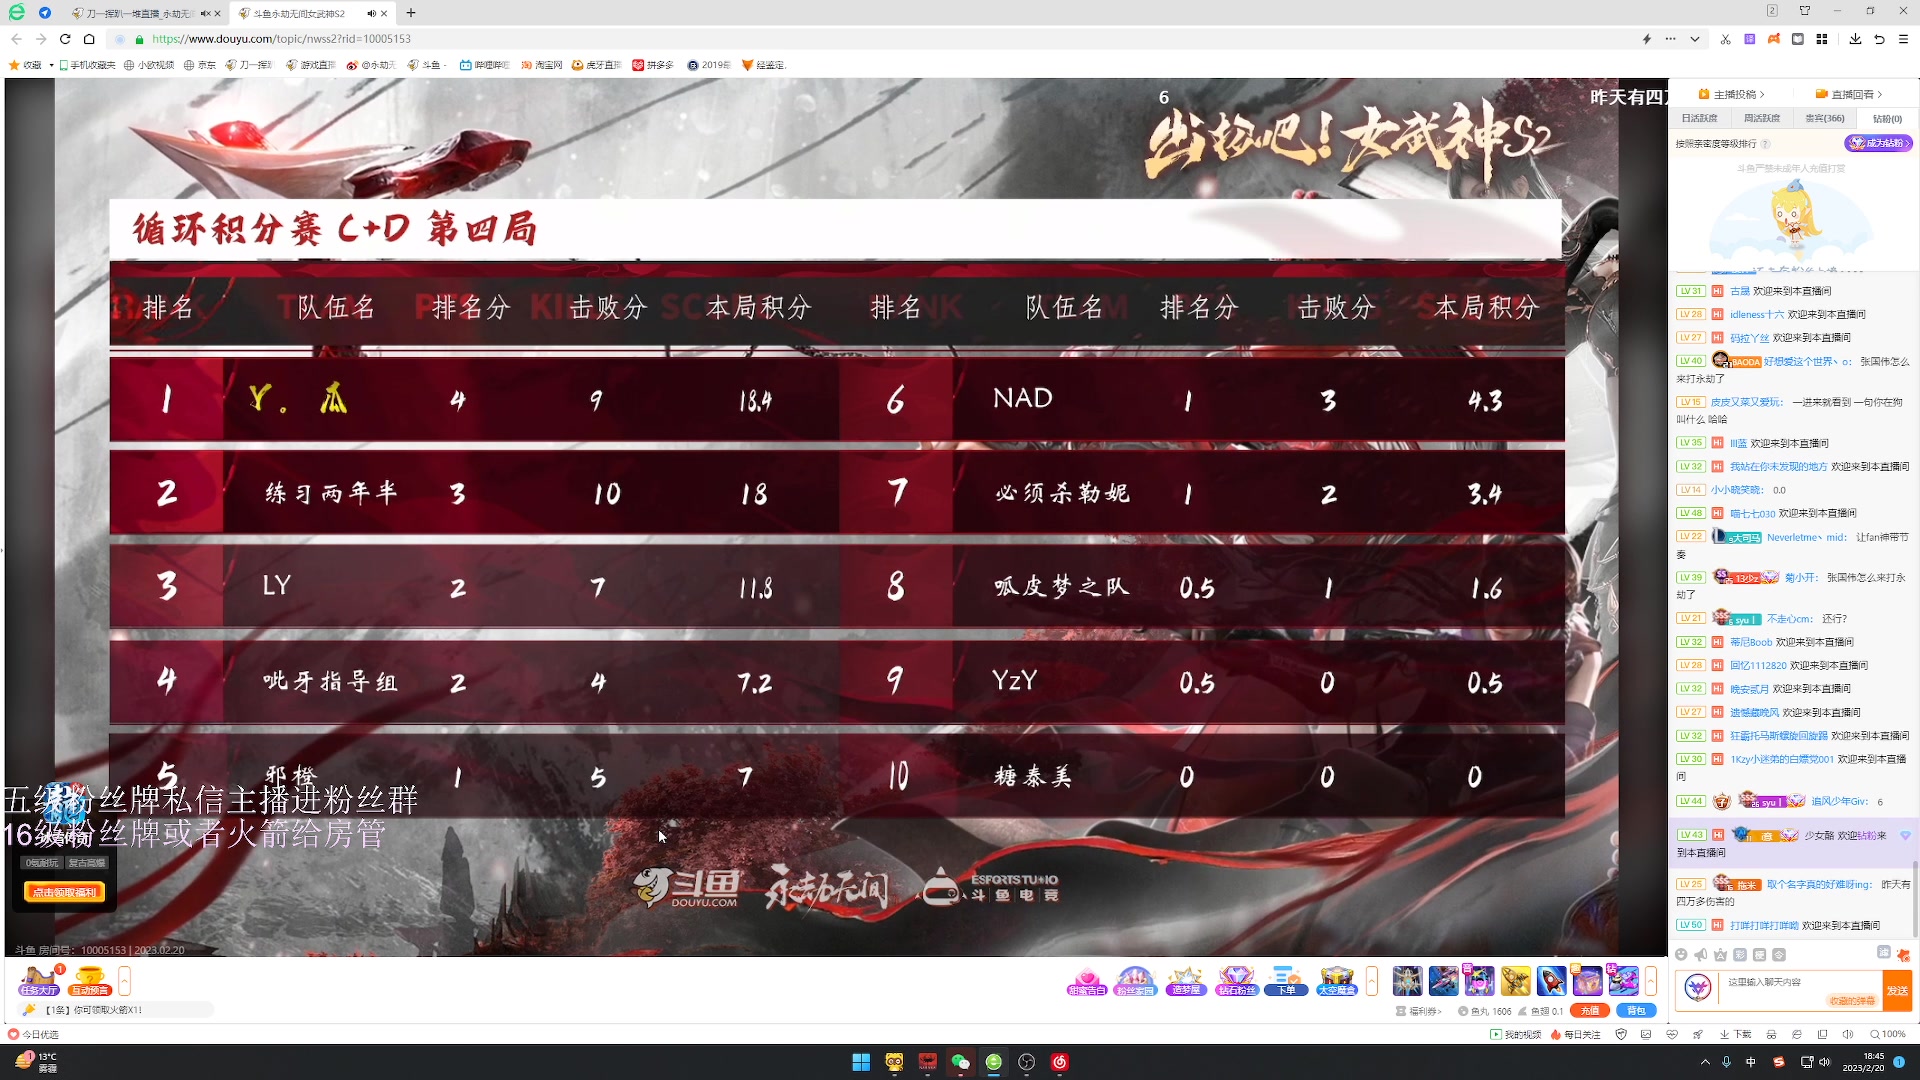Mute the sound on the active tab
1920x1080 pixels.
pyautogui.click(x=371, y=13)
